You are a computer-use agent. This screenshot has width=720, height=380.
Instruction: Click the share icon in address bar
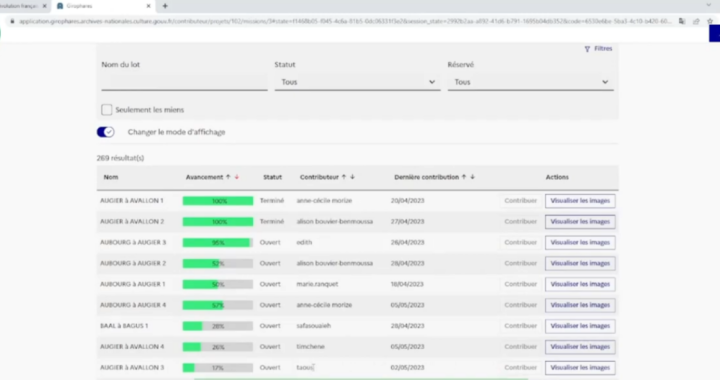click(x=696, y=21)
